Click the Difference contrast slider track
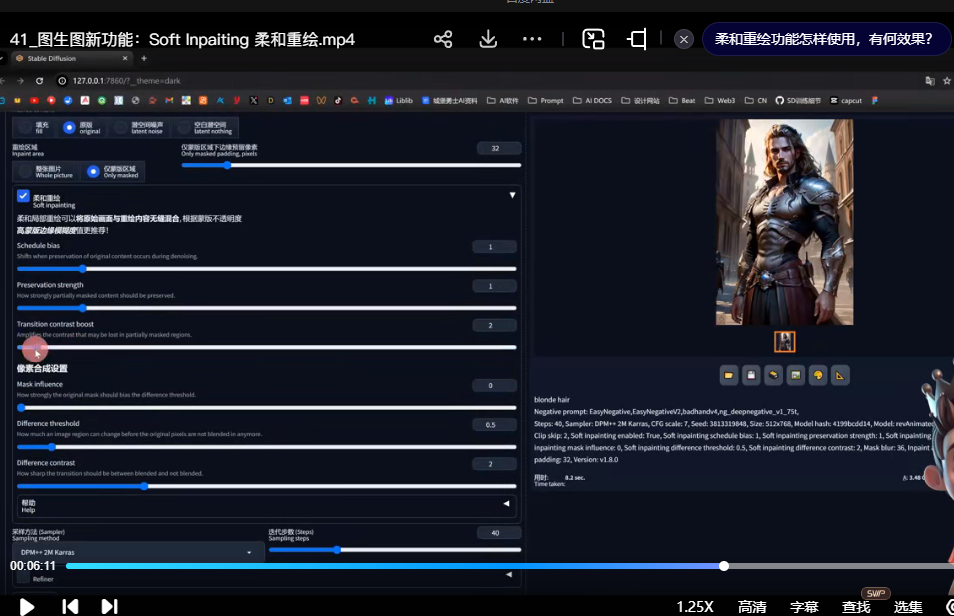This screenshot has height=616, width=954. [266, 486]
